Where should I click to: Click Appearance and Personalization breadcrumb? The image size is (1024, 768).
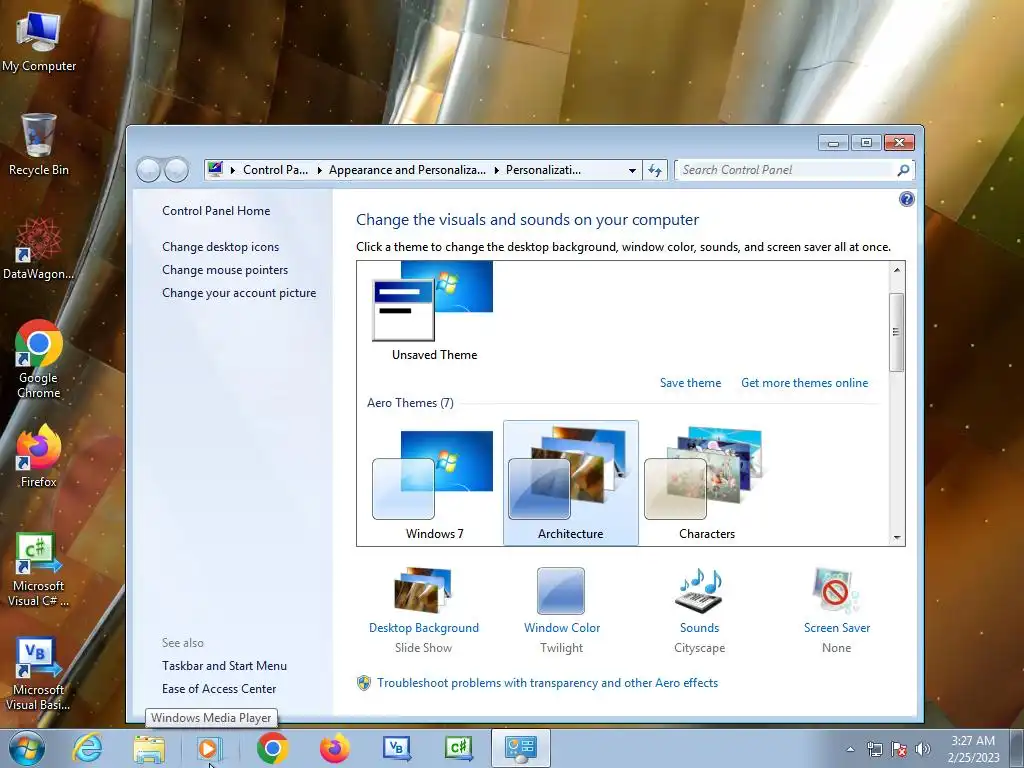(407, 170)
